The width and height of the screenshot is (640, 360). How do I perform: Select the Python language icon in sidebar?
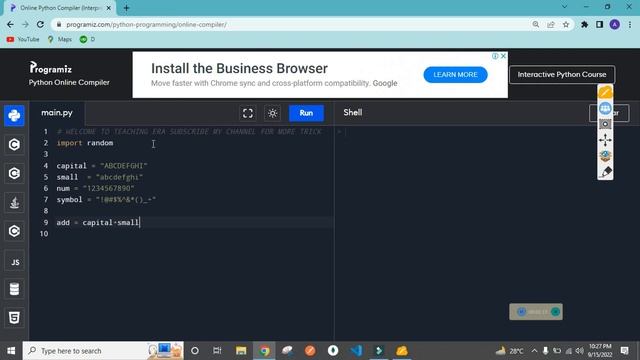pos(14,116)
